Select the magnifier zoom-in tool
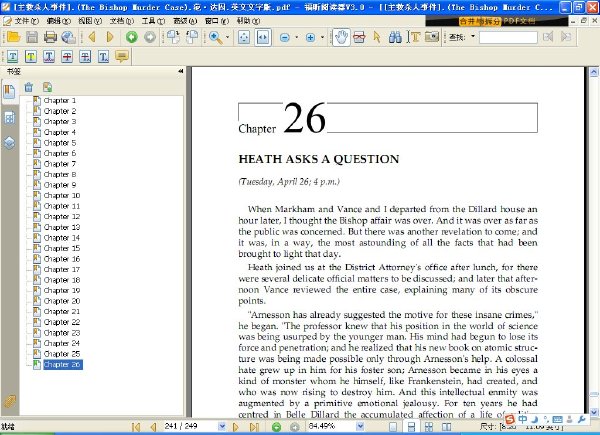Viewport: 600px width, 435px height. tap(216, 37)
